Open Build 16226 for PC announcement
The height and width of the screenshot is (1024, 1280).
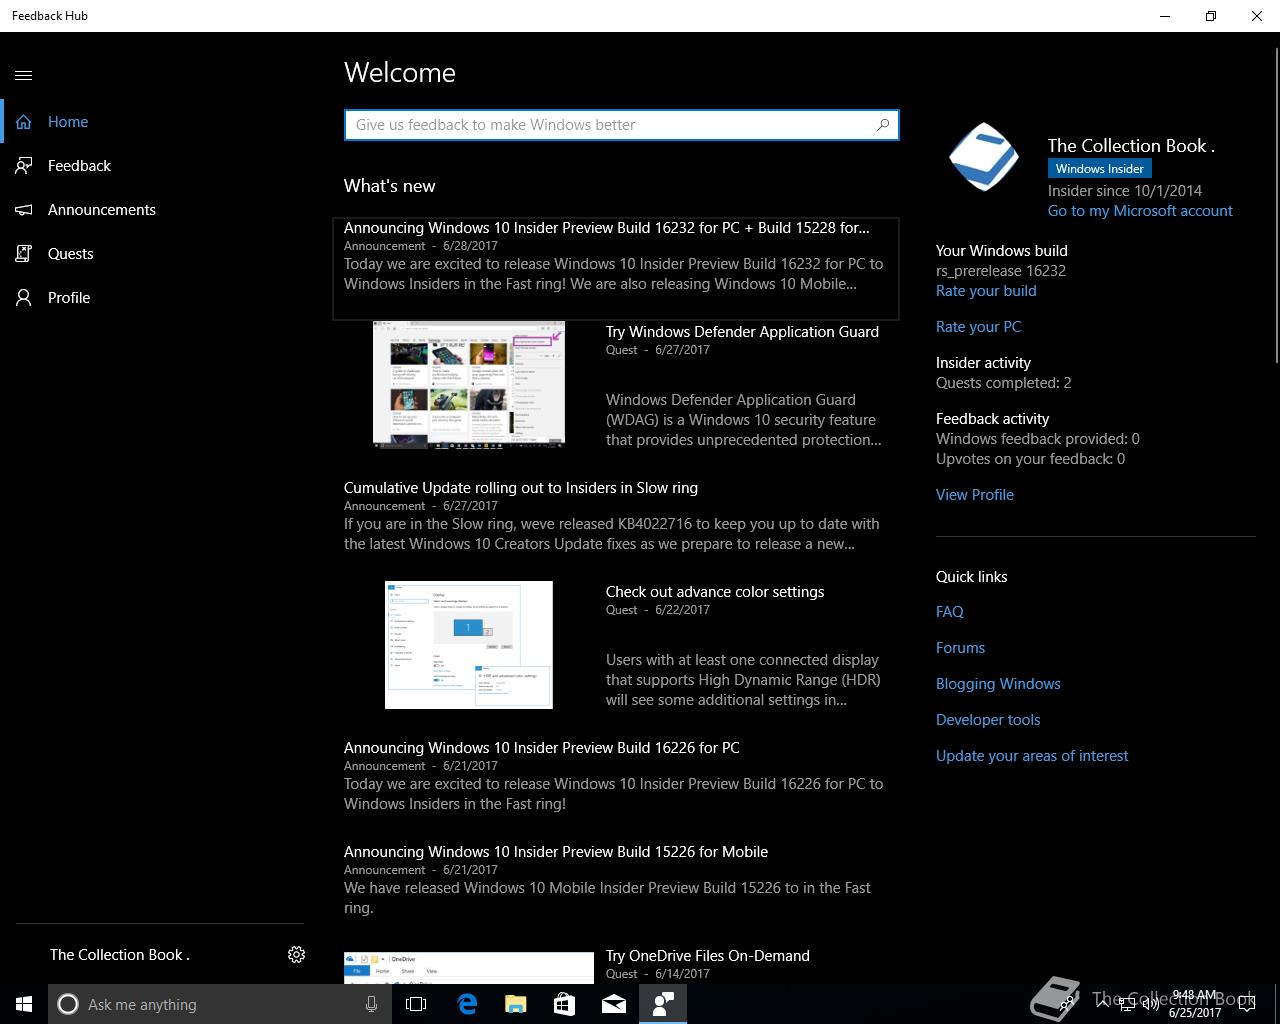[542, 748]
